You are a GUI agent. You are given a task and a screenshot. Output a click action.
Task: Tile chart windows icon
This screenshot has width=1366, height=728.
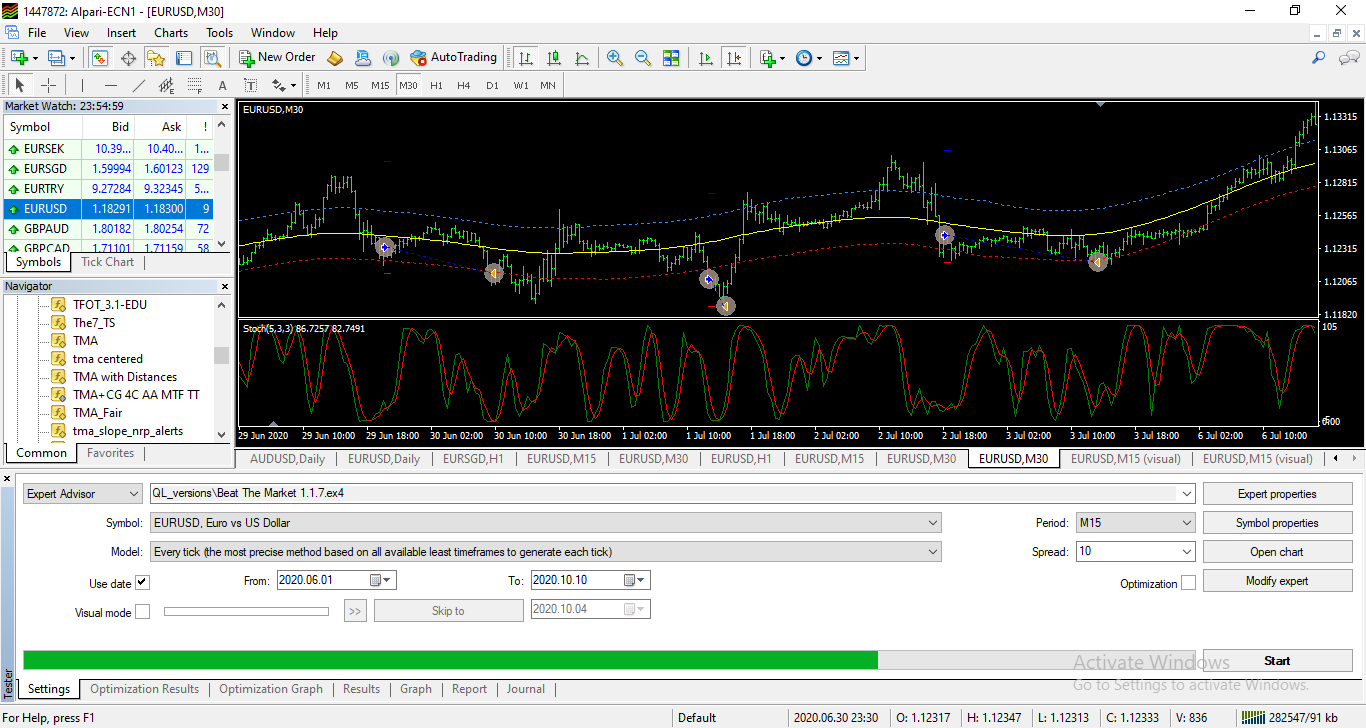point(671,58)
